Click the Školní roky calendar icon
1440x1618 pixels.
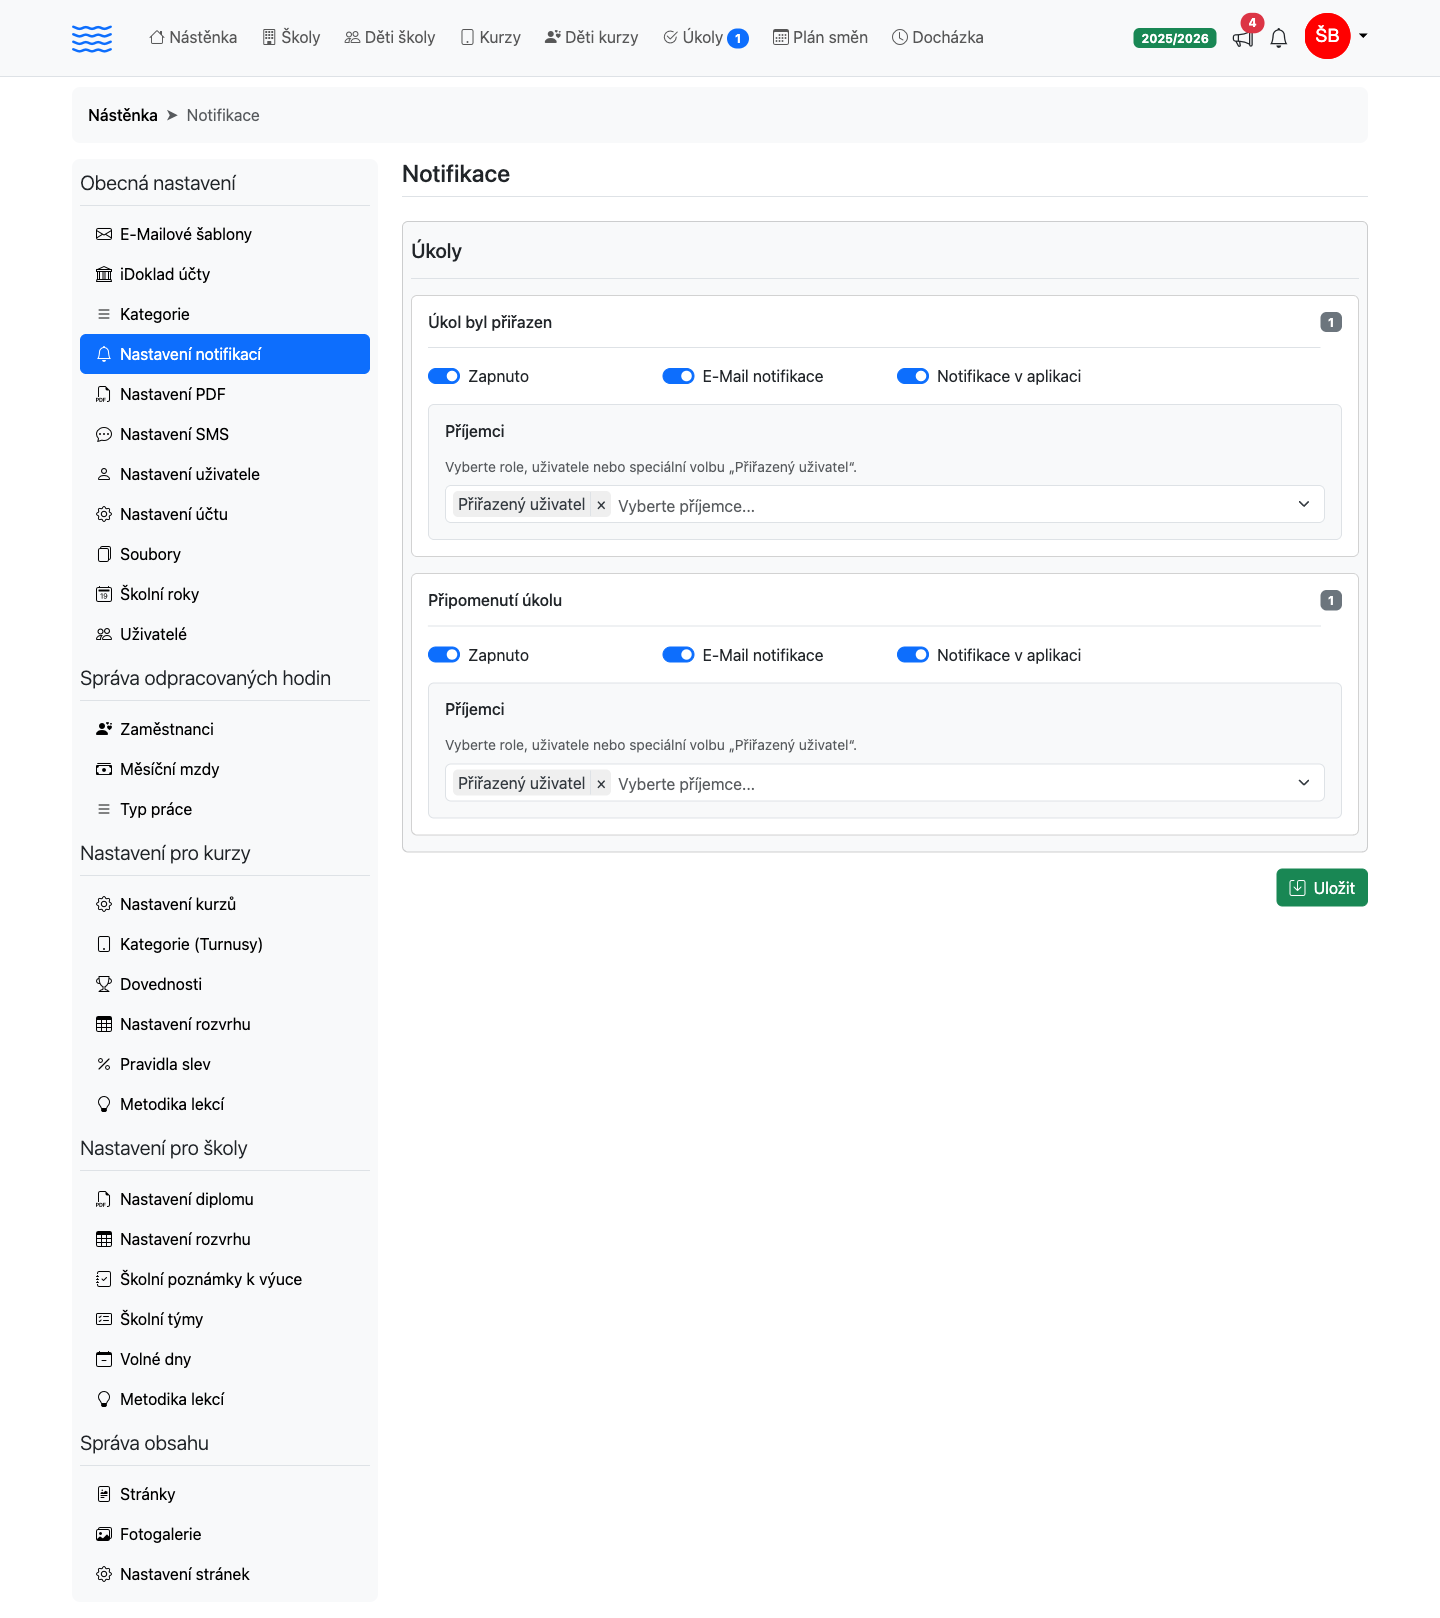pyautogui.click(x=104, y=594)
